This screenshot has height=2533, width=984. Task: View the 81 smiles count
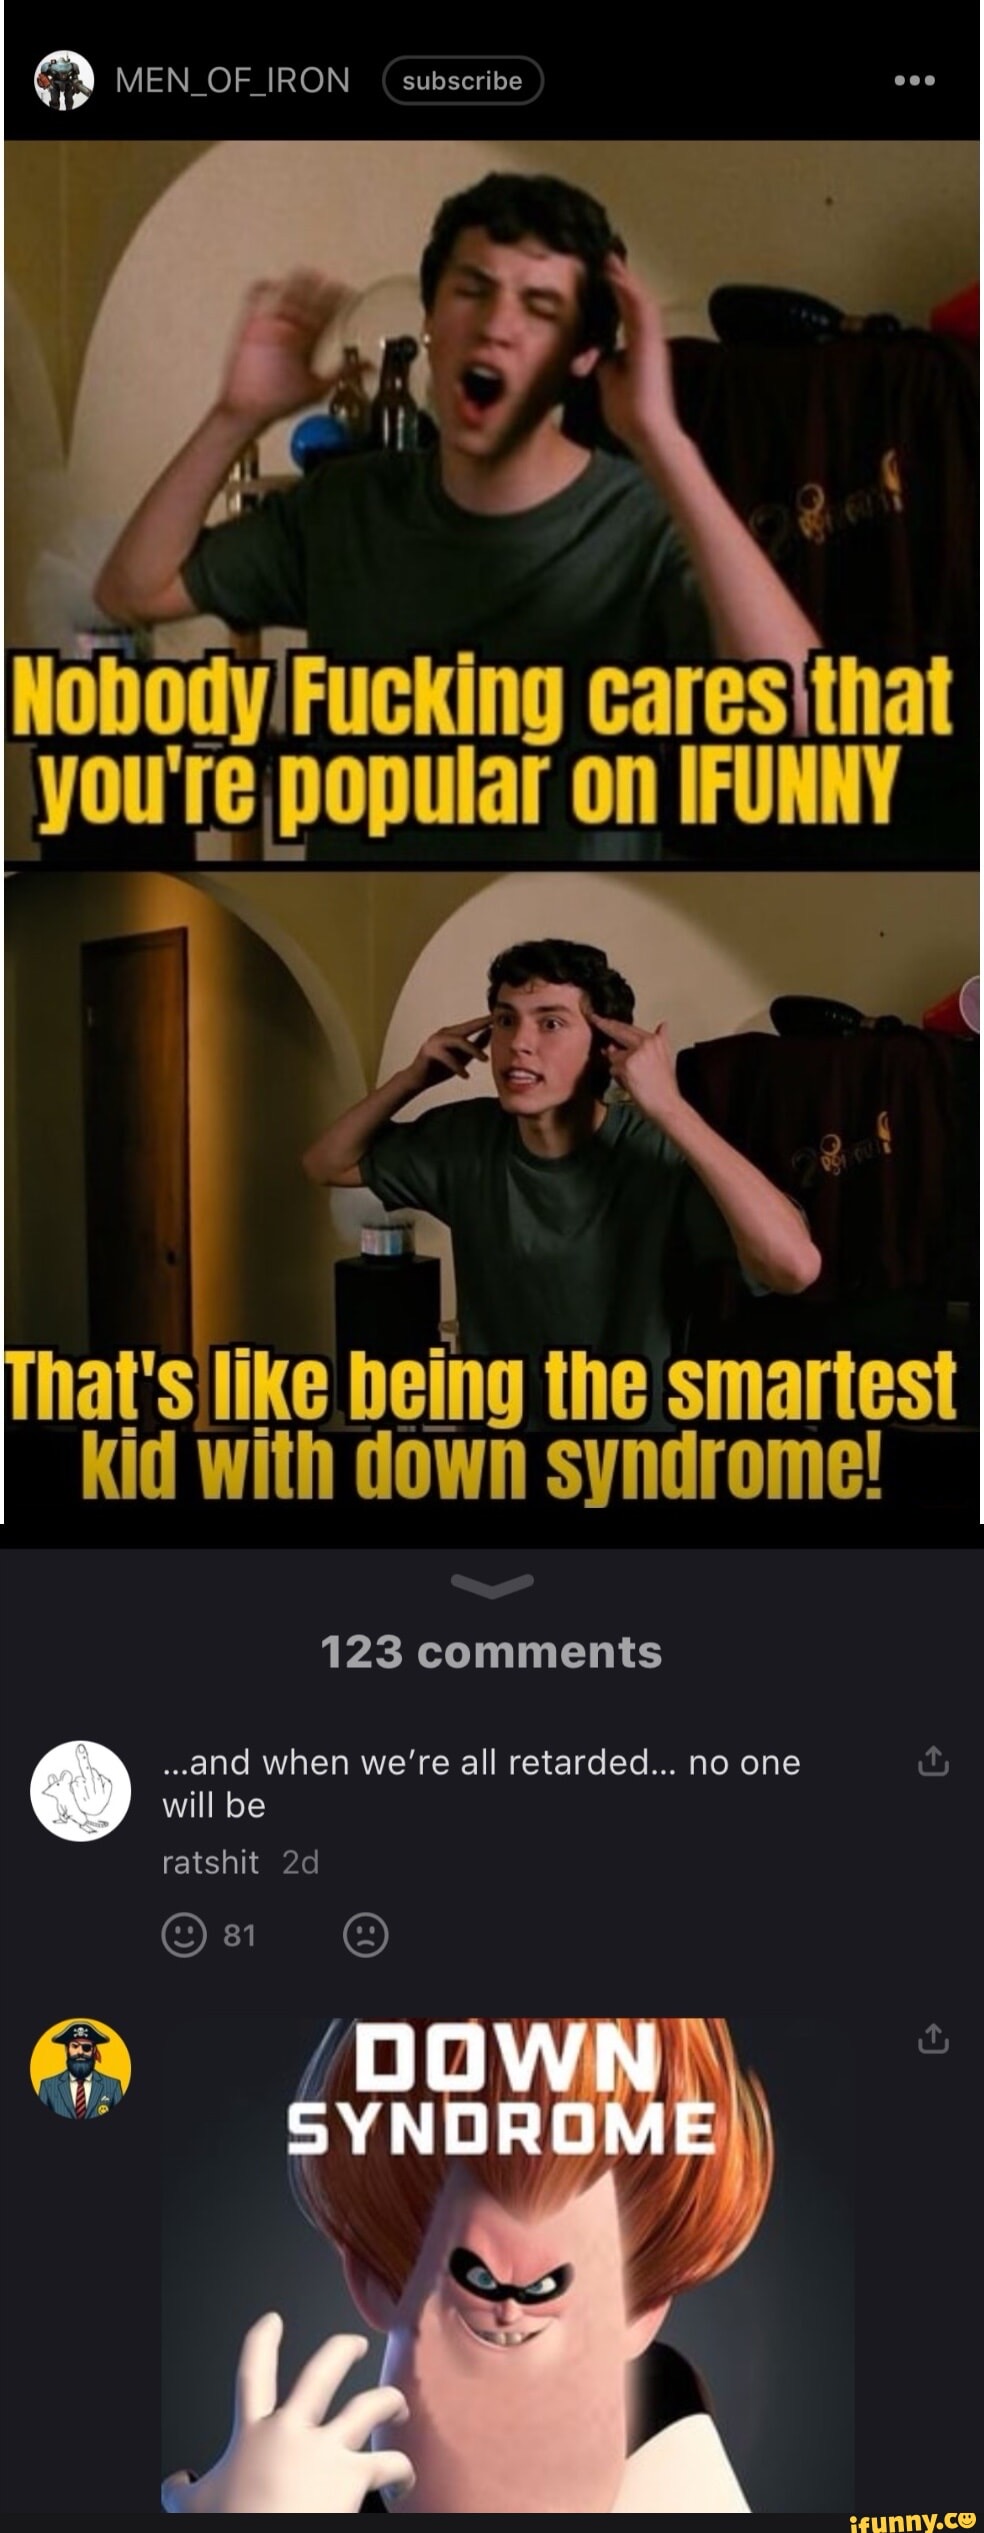coord(240,1936)
